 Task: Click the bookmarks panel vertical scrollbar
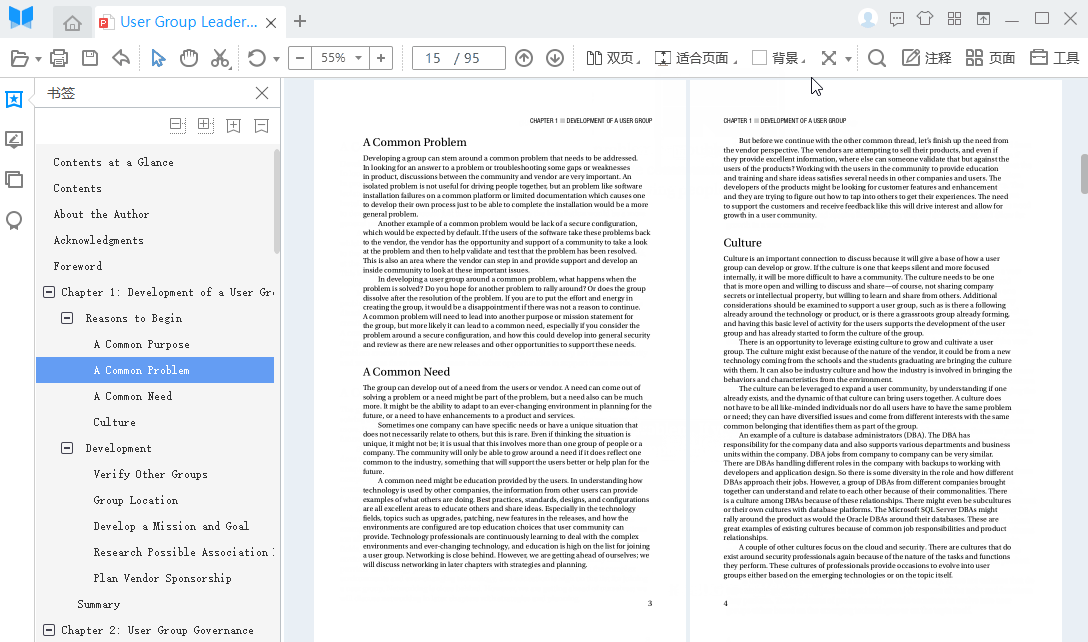click(277, 201)
